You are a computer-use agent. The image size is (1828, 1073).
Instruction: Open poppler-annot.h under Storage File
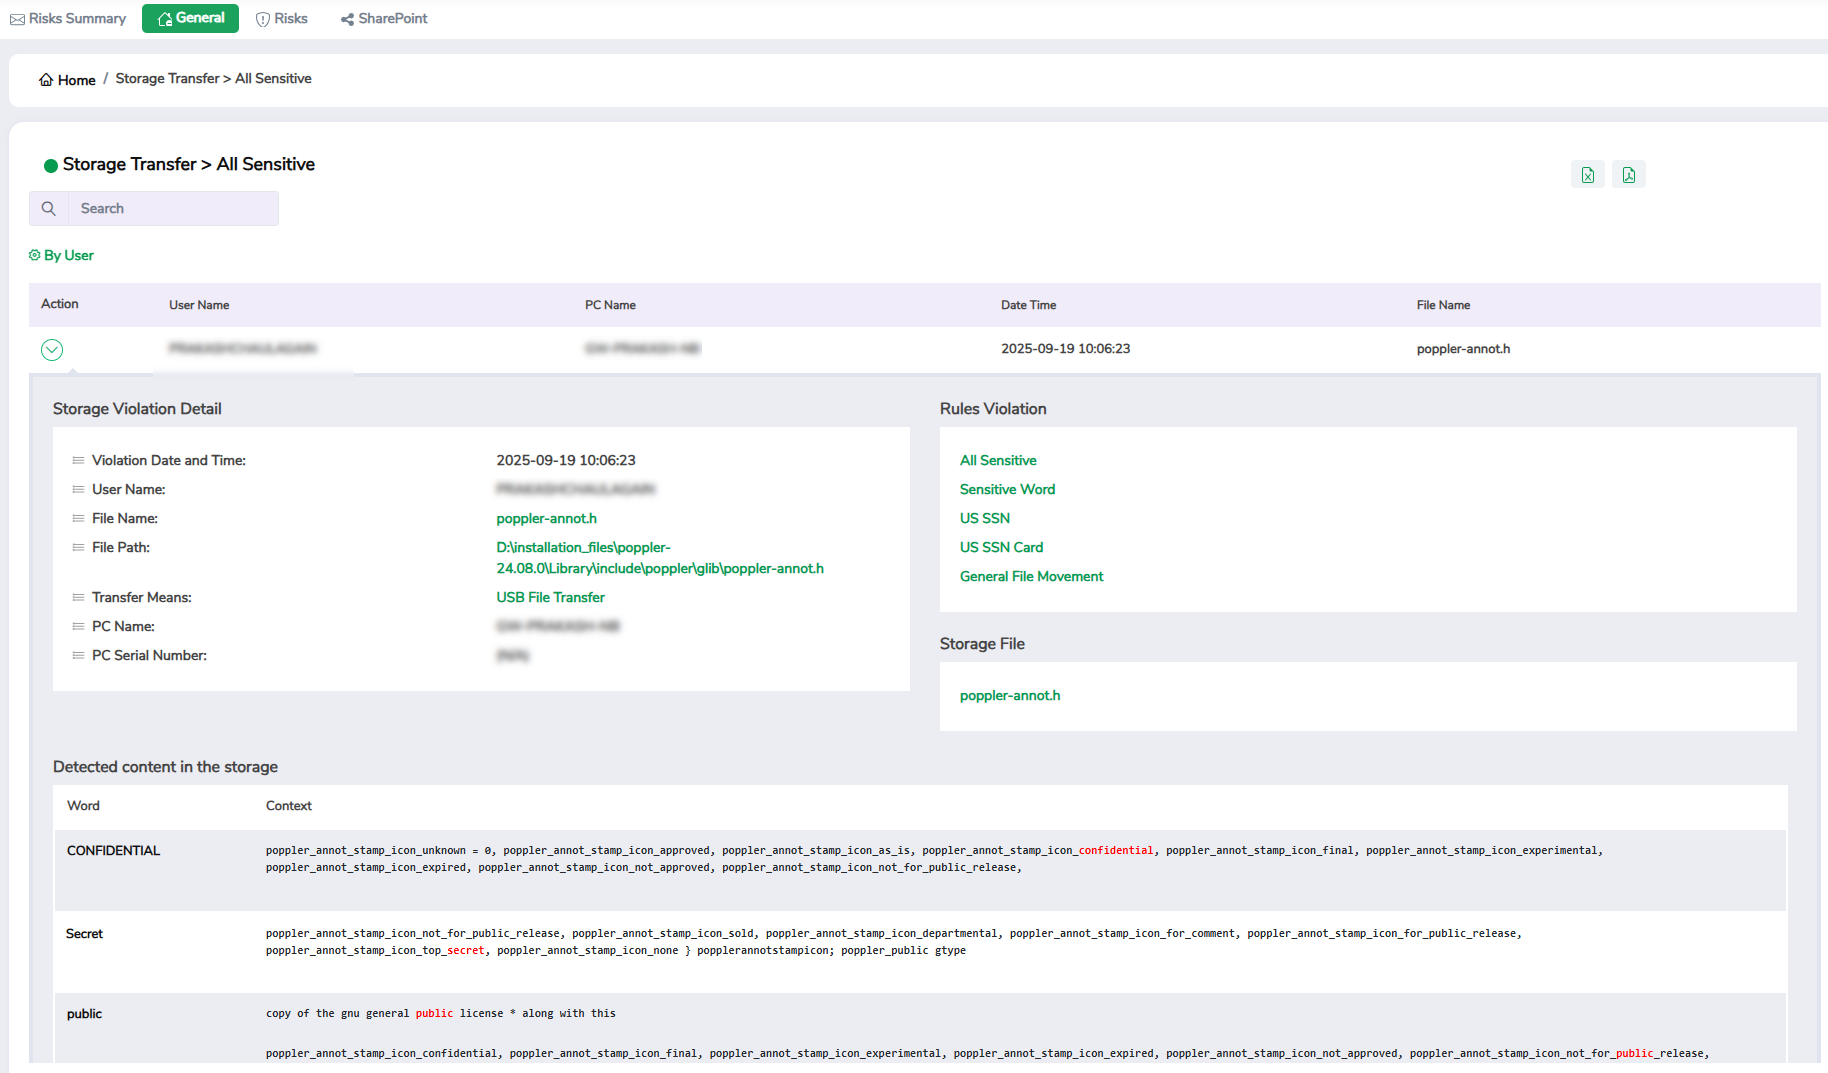pyautogui.click(x=1009, y=695)
